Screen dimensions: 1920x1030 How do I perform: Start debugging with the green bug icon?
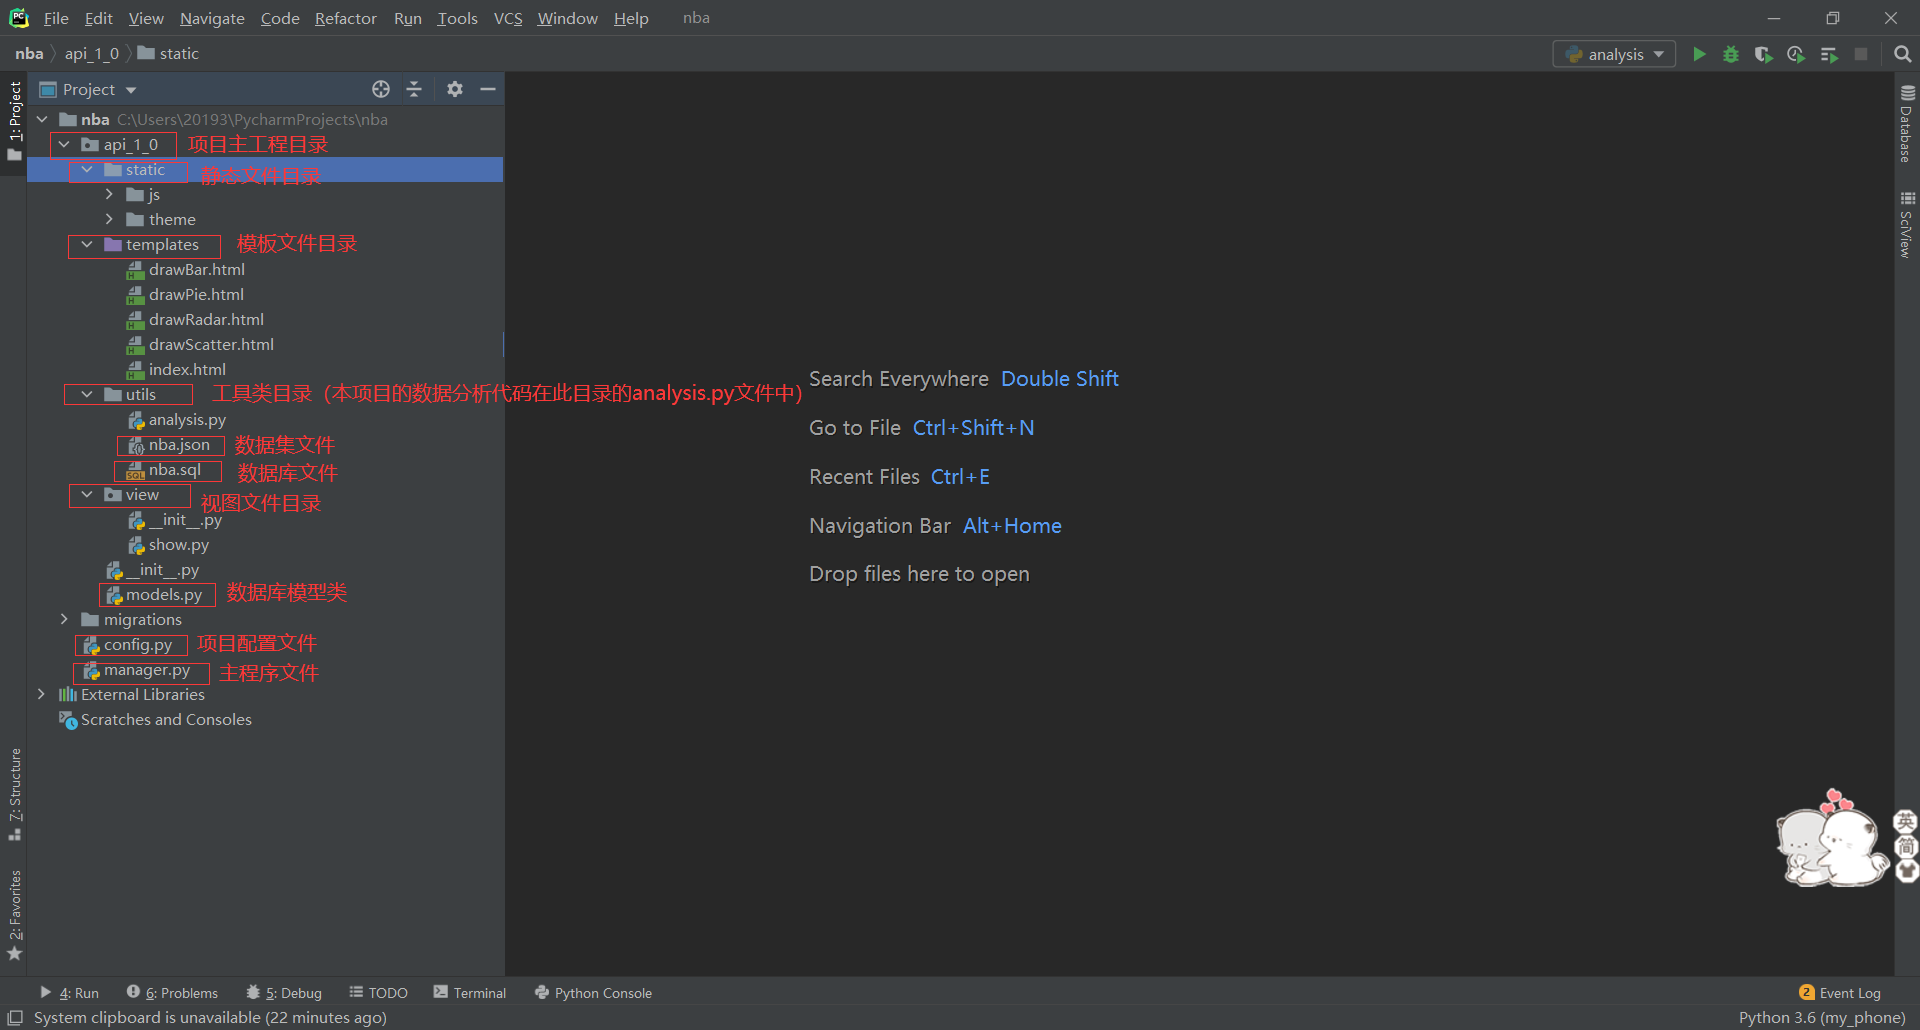[1731, 54]
